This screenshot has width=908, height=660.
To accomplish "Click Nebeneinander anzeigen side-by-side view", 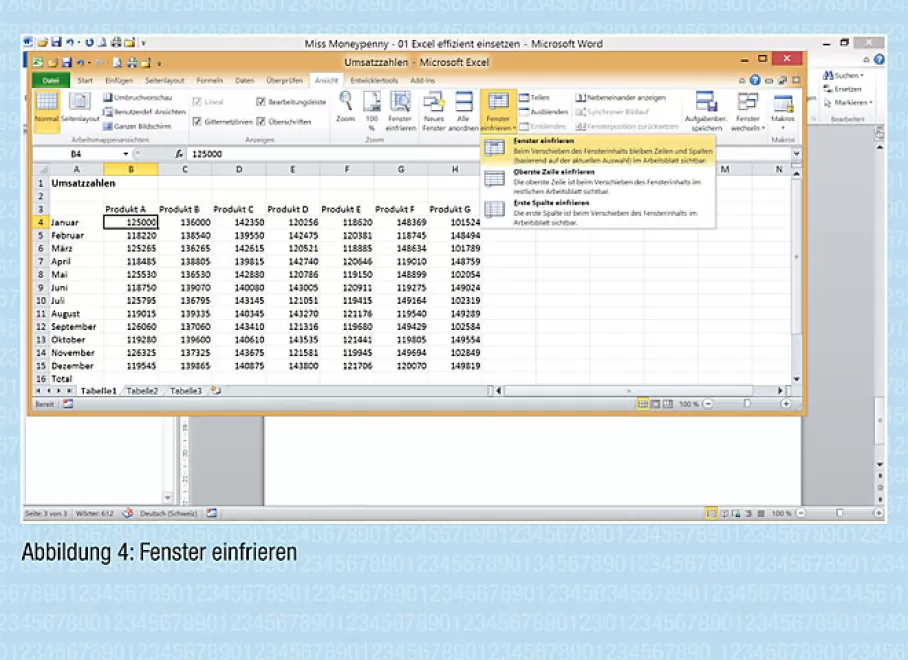I will [x=621, y=97].
